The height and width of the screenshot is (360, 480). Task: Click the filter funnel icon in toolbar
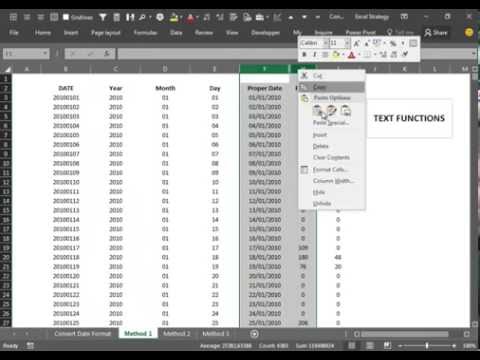pos(103,17)
